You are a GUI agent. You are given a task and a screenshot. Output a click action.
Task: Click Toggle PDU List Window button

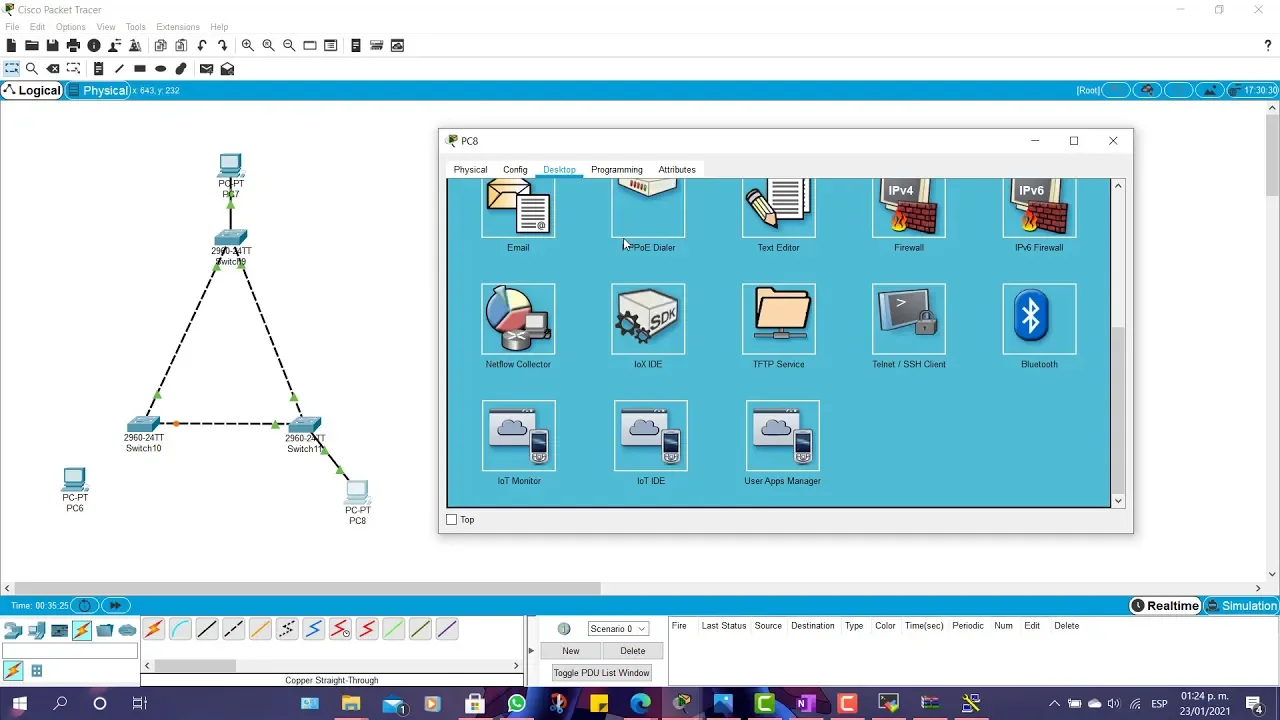601,673
